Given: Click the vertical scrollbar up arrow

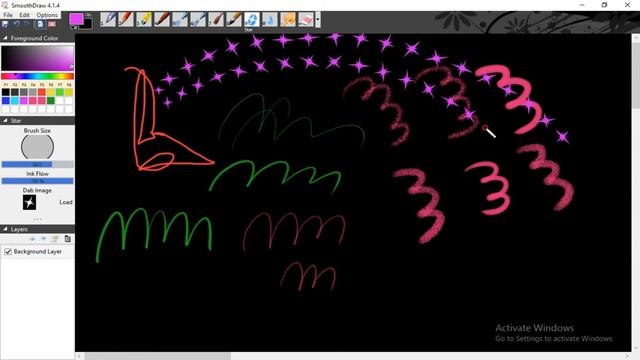Looking at the screenshot, I should [636, 38].
